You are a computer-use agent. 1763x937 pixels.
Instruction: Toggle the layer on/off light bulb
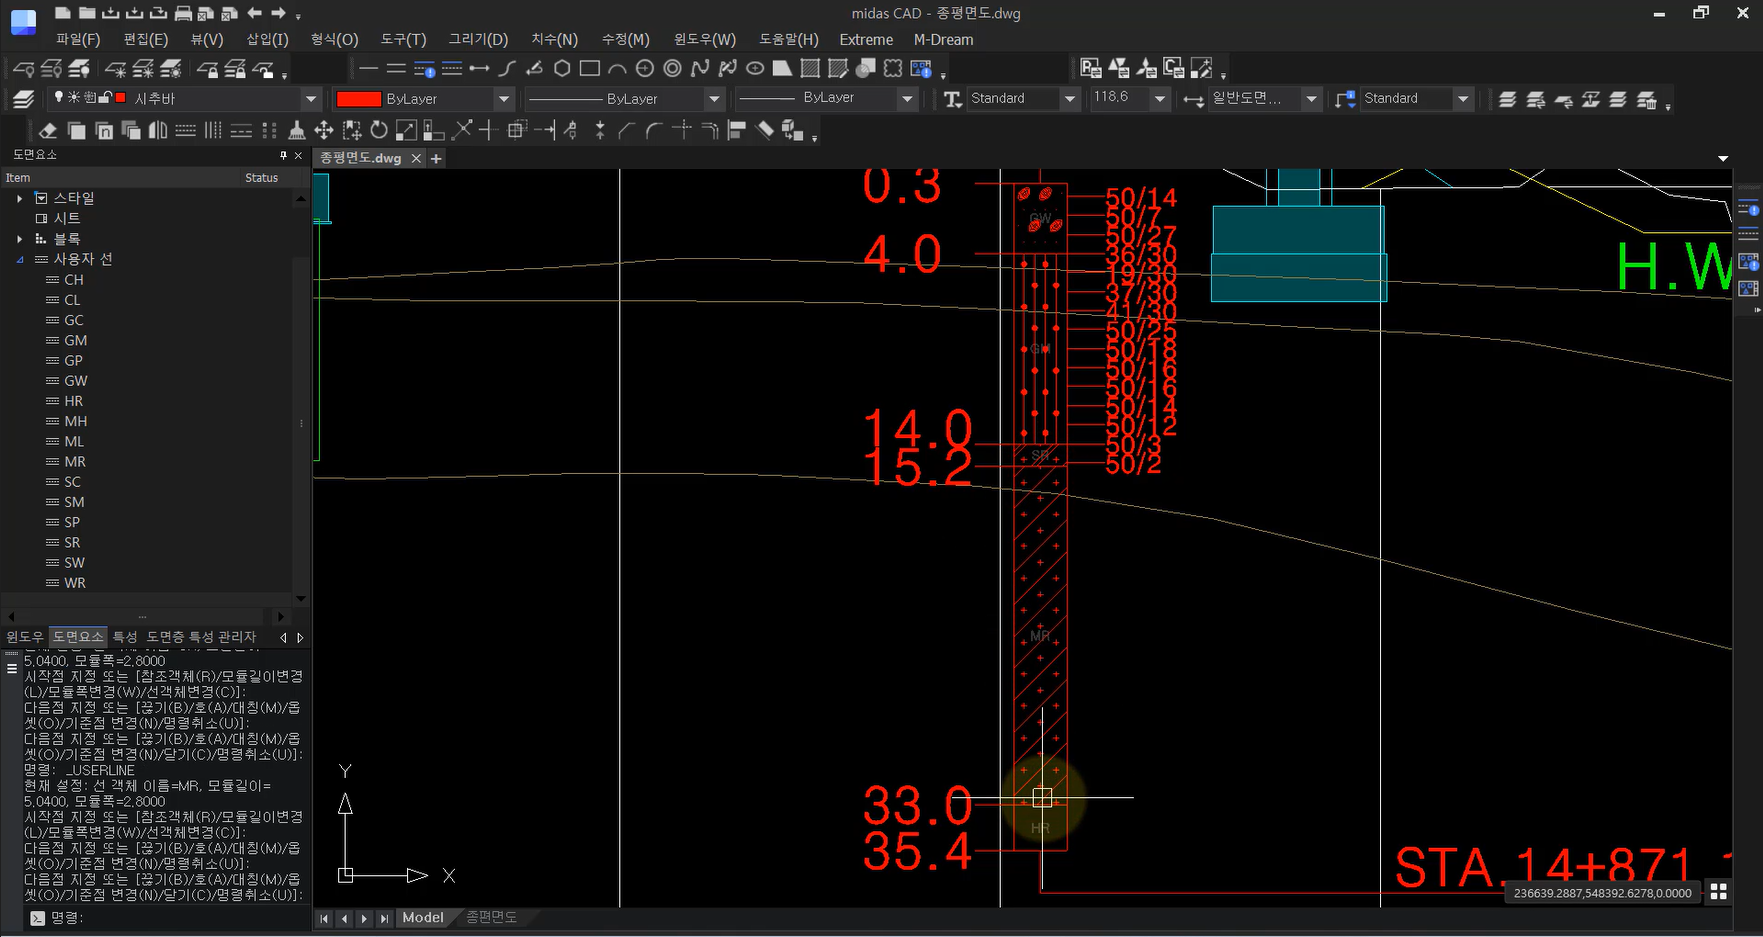click(x=59, y=97)
